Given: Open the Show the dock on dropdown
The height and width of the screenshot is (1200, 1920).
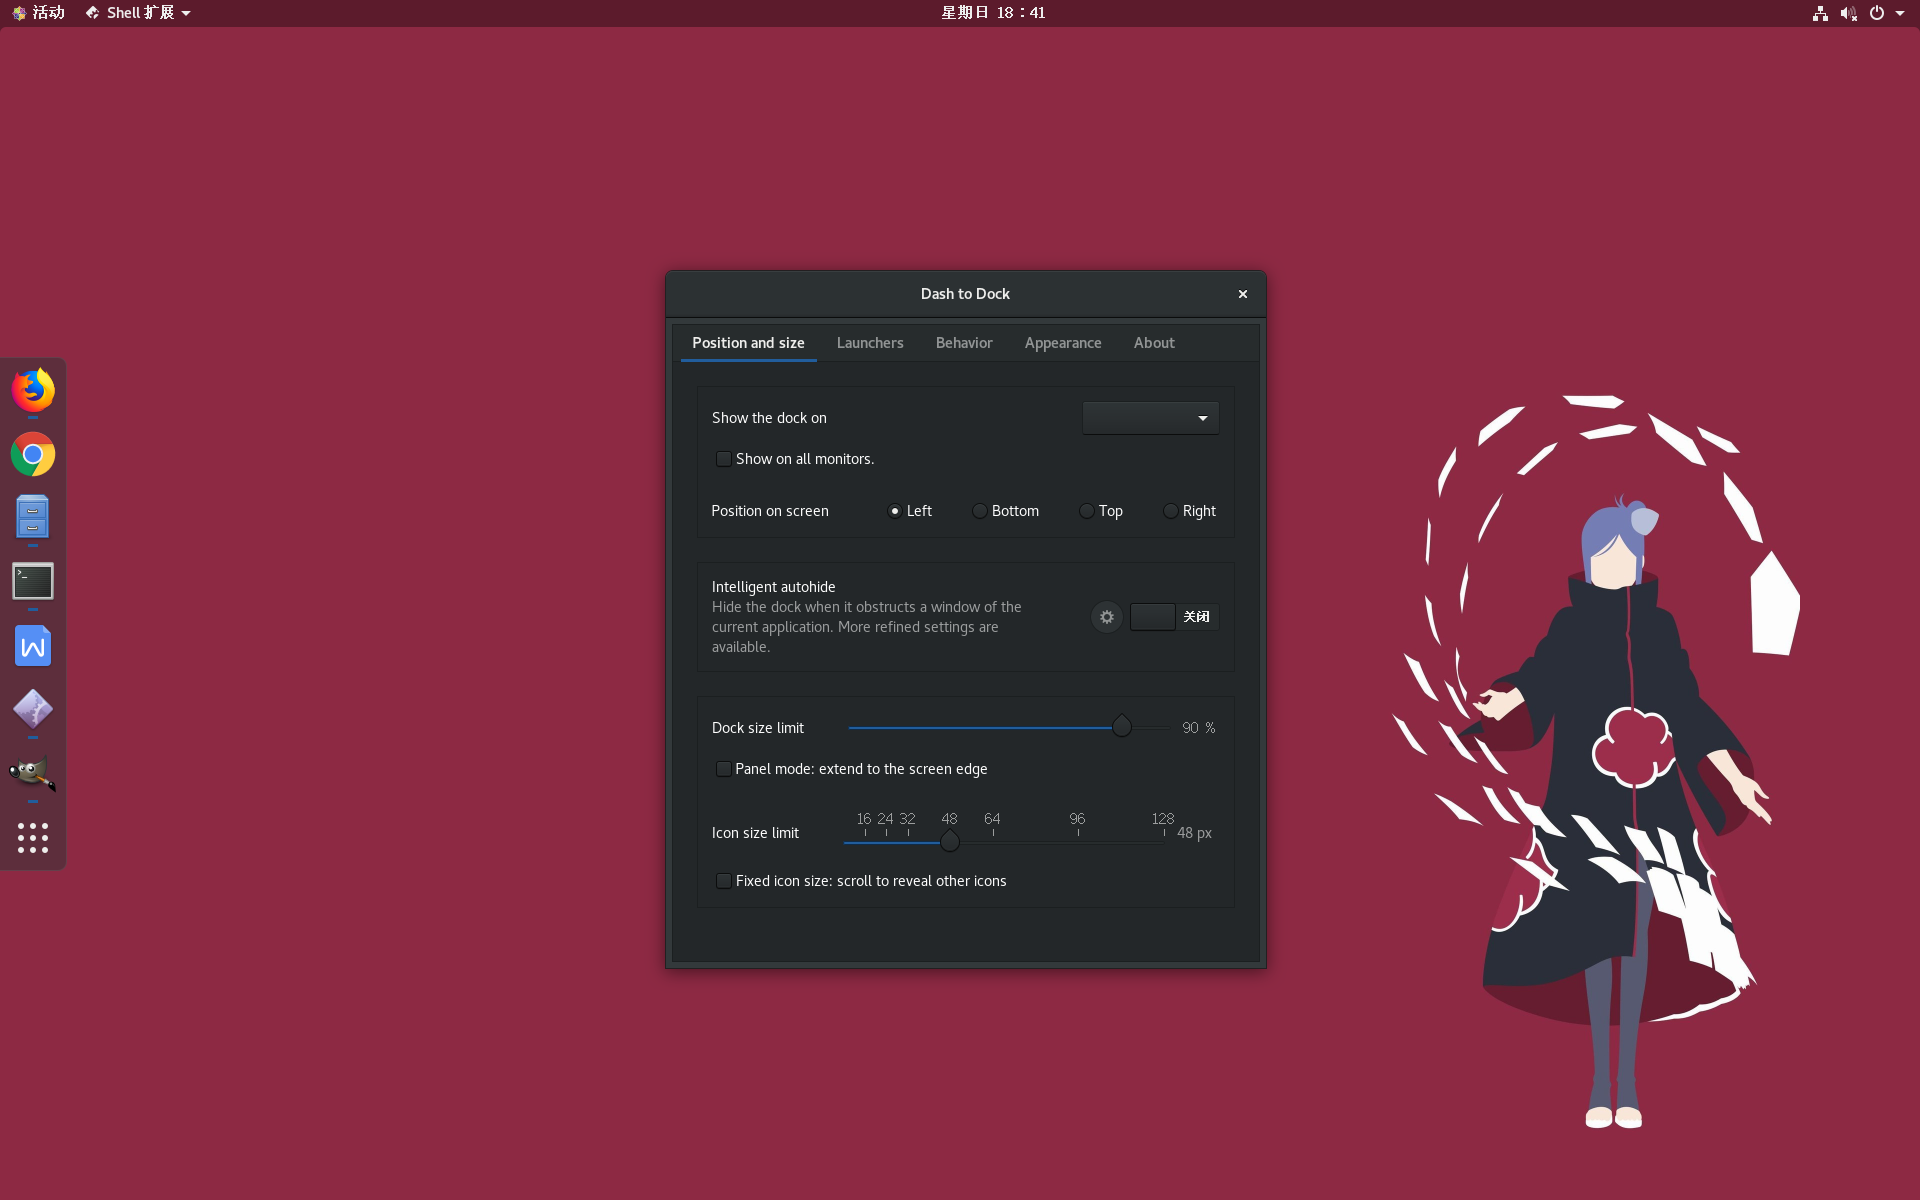Looking at the screenshot, I should coord(1149,418).
